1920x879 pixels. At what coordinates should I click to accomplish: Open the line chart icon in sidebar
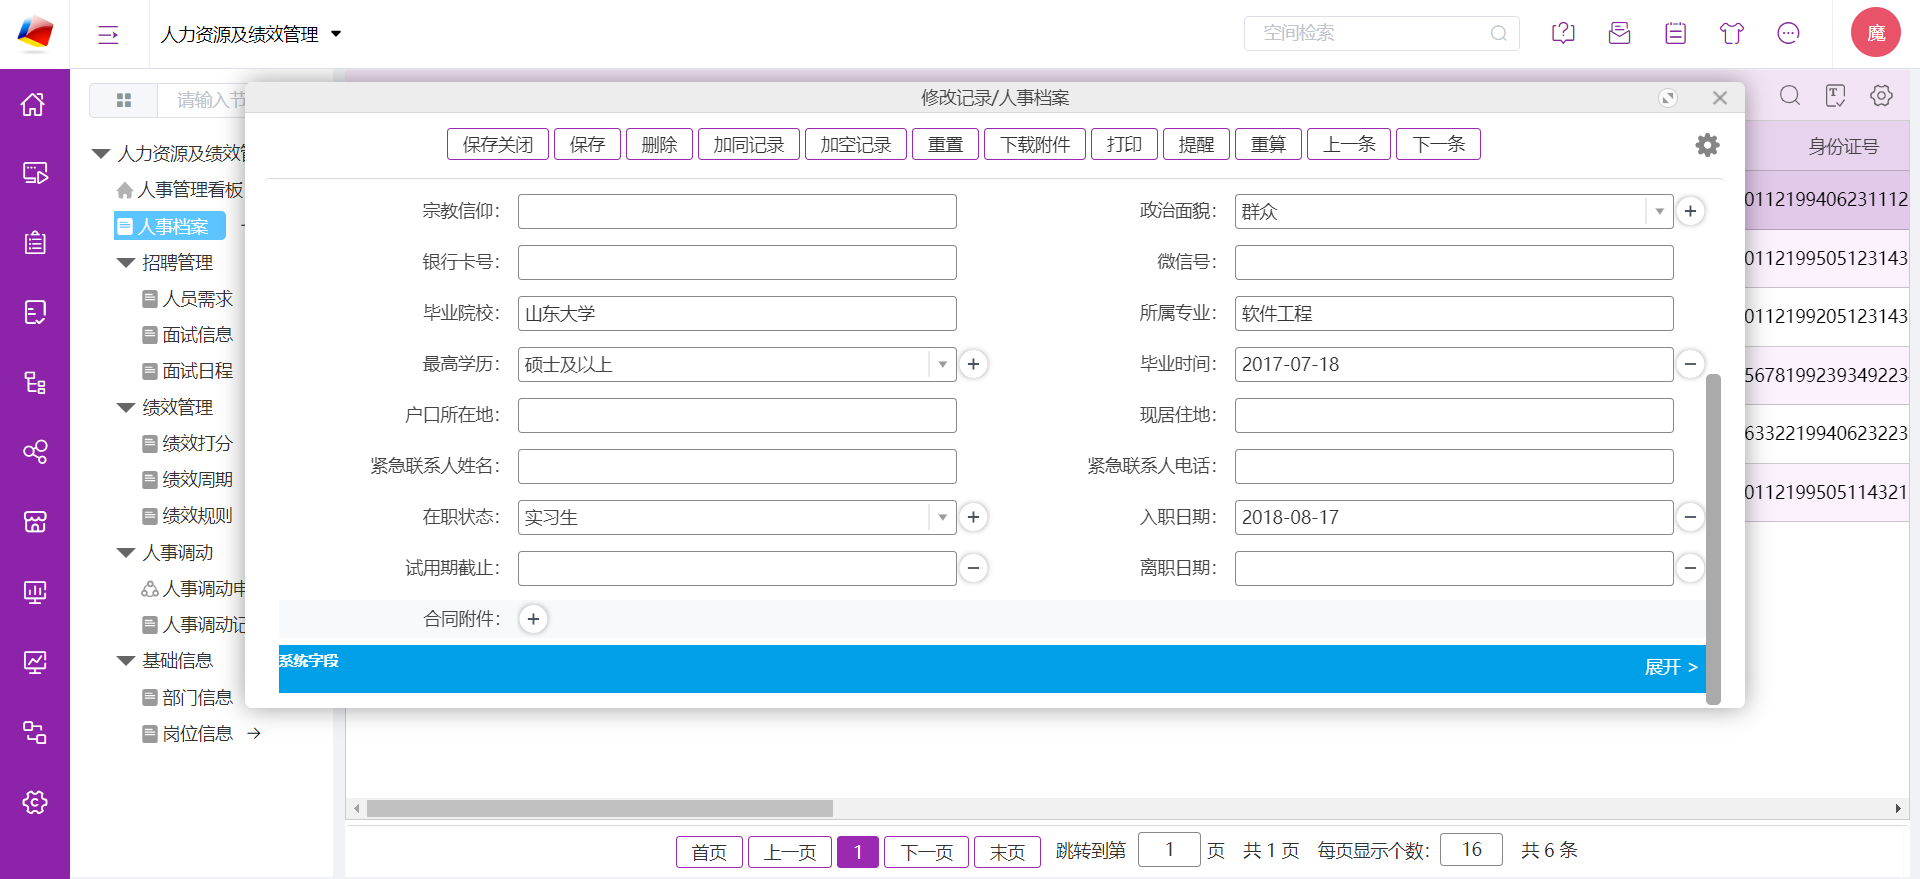[x=35, y=662]
